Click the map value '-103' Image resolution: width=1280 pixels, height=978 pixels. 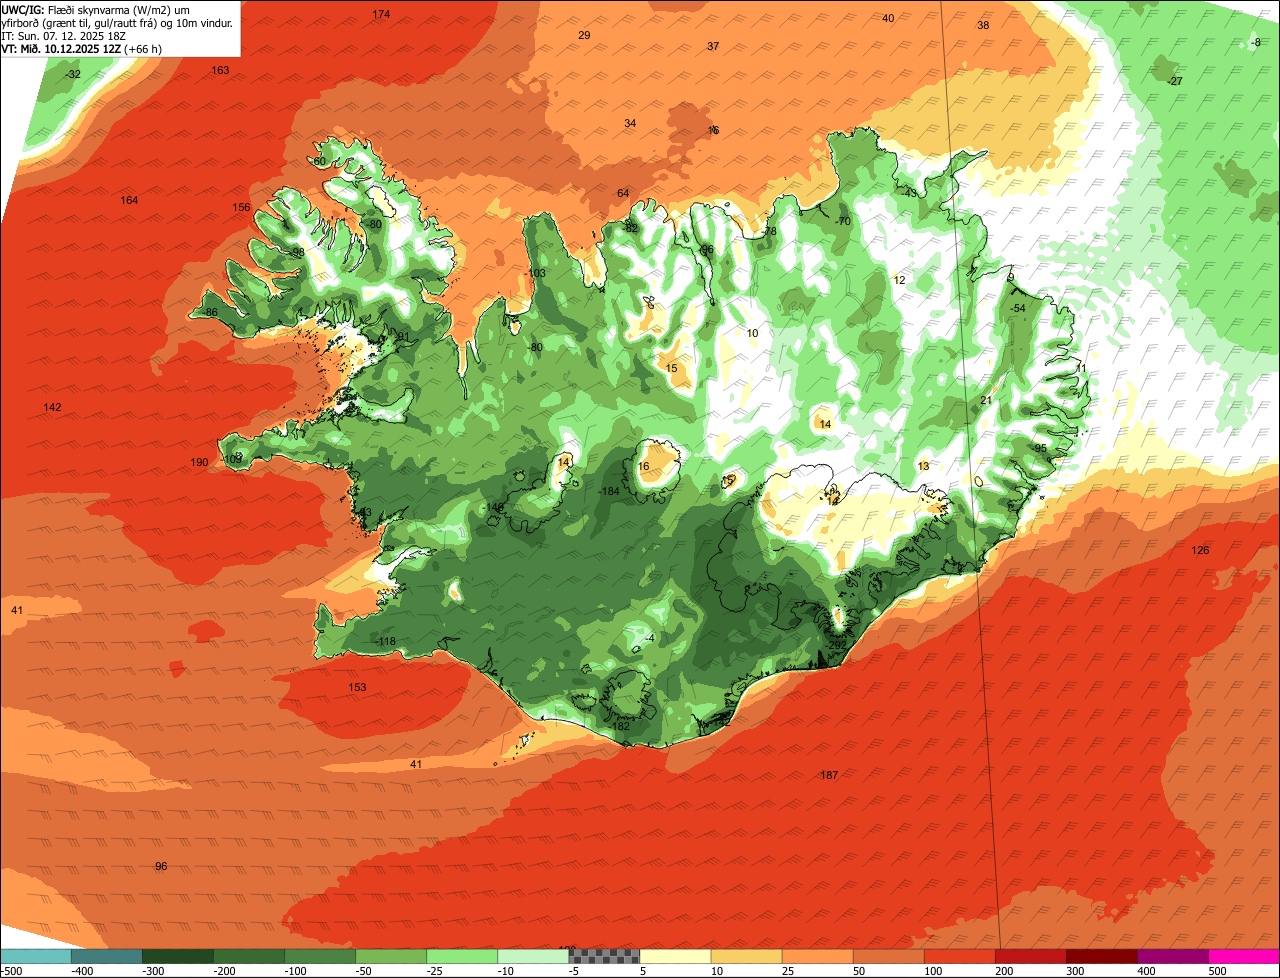tap(536, 273)
